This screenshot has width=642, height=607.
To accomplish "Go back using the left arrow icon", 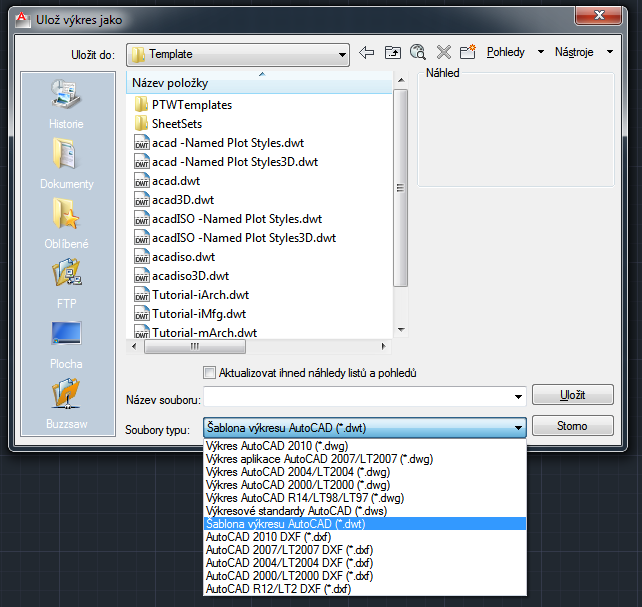I will click(366, 52).
